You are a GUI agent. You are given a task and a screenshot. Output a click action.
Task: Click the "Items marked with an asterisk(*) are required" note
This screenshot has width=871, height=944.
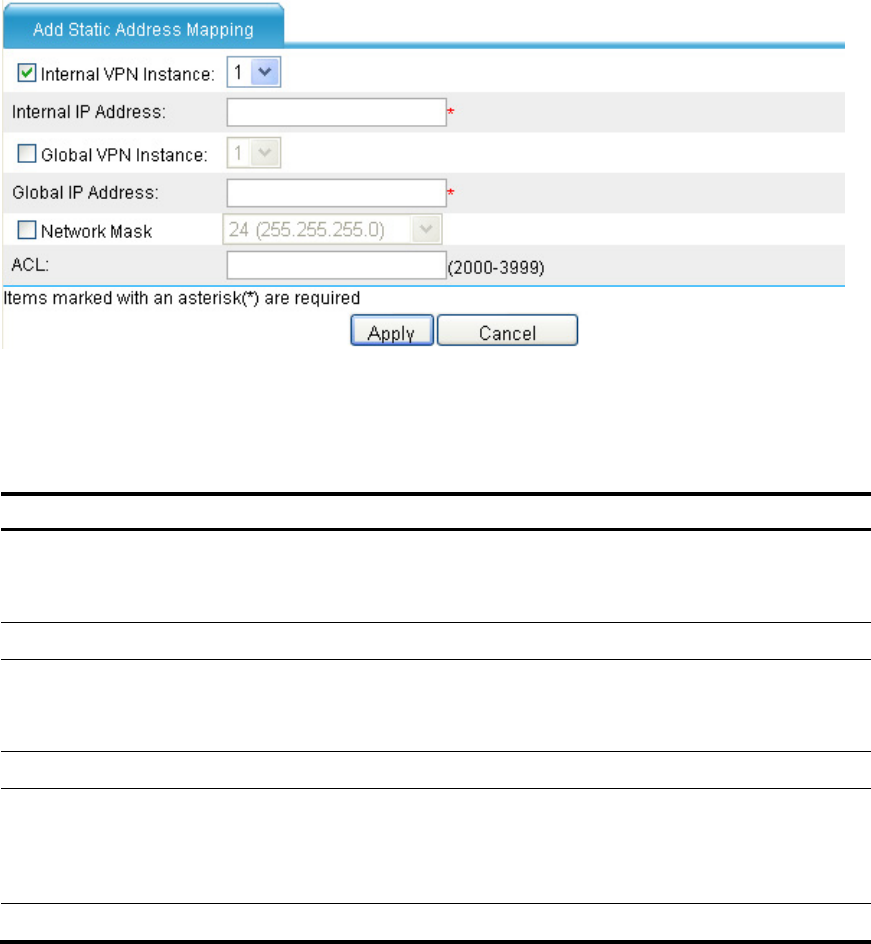point(182,298)
